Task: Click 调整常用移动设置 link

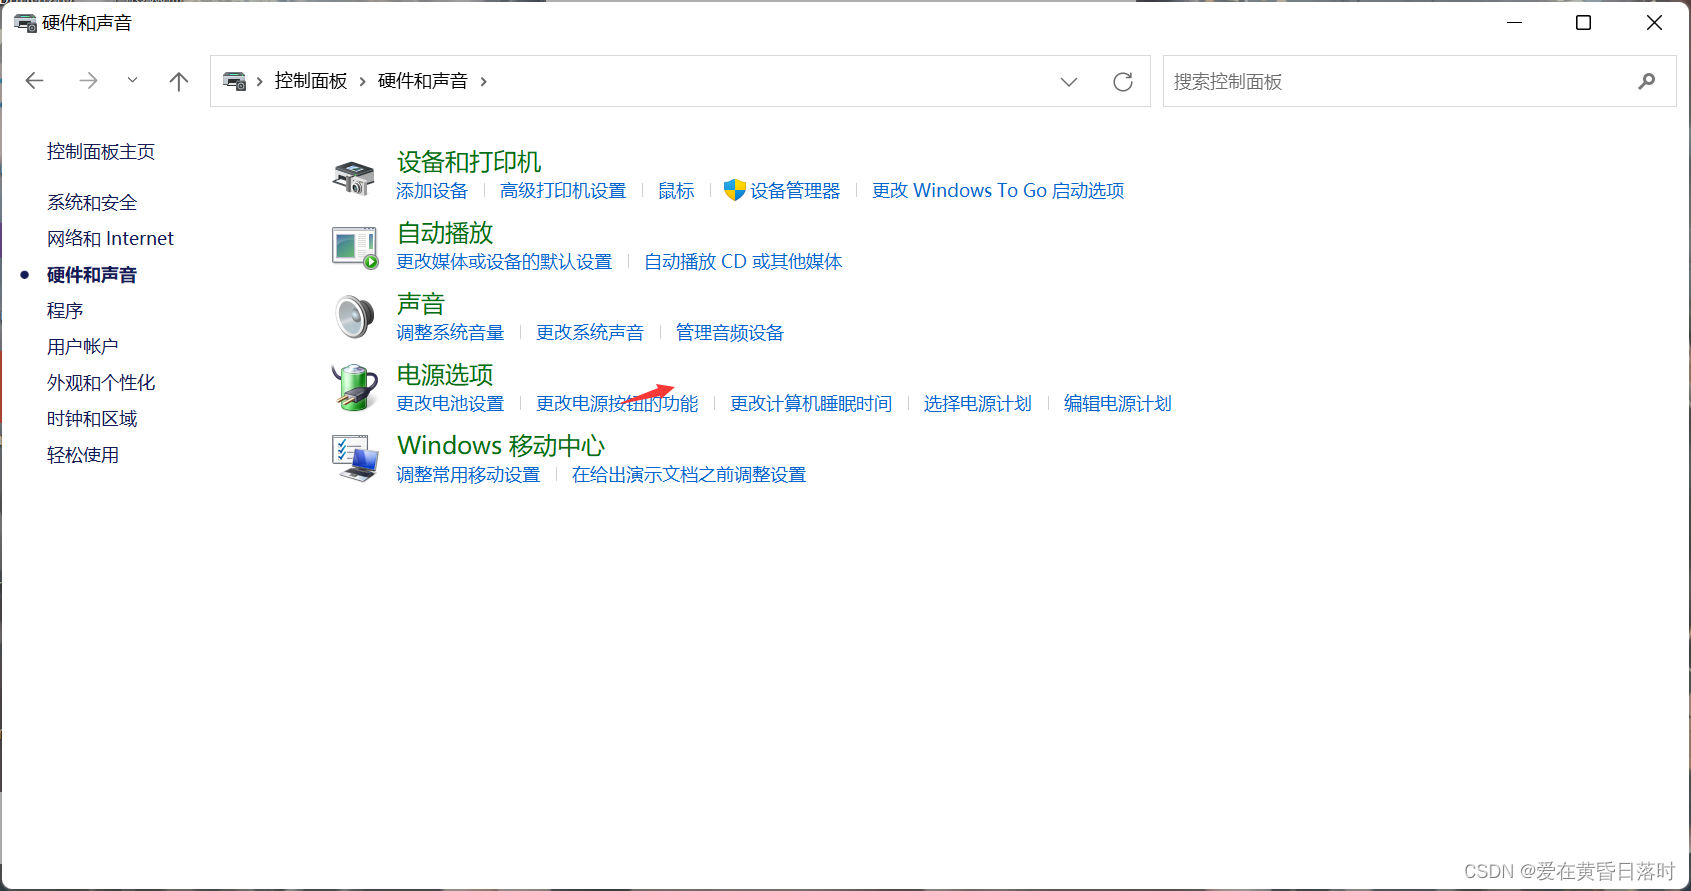Action: coord(468,475)
